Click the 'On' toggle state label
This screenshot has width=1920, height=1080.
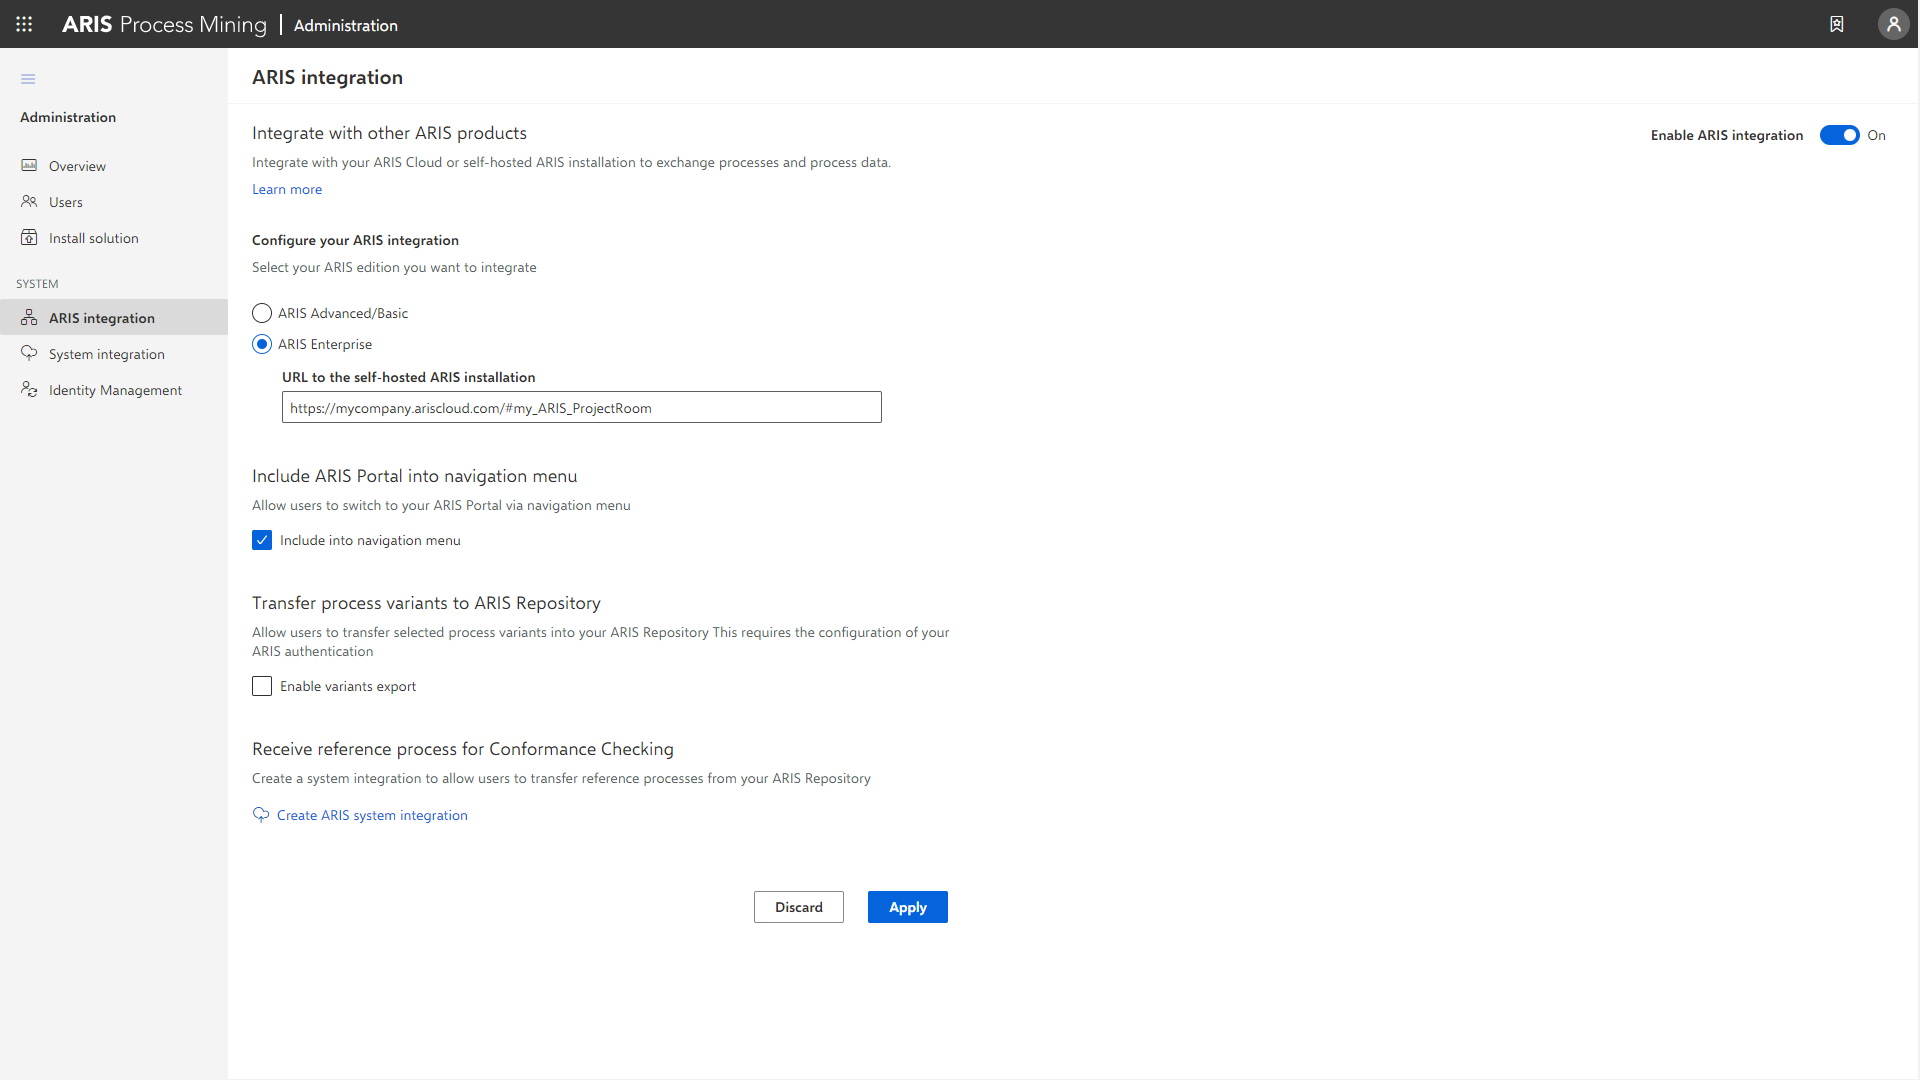pos(1876,135)
